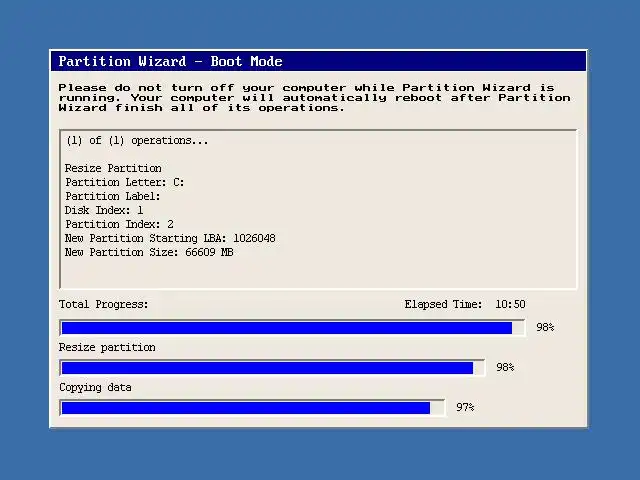The image size is (640, 480).
Task: Select the '(1) of (1) operations...' line
Action: (x=137, y=140)
